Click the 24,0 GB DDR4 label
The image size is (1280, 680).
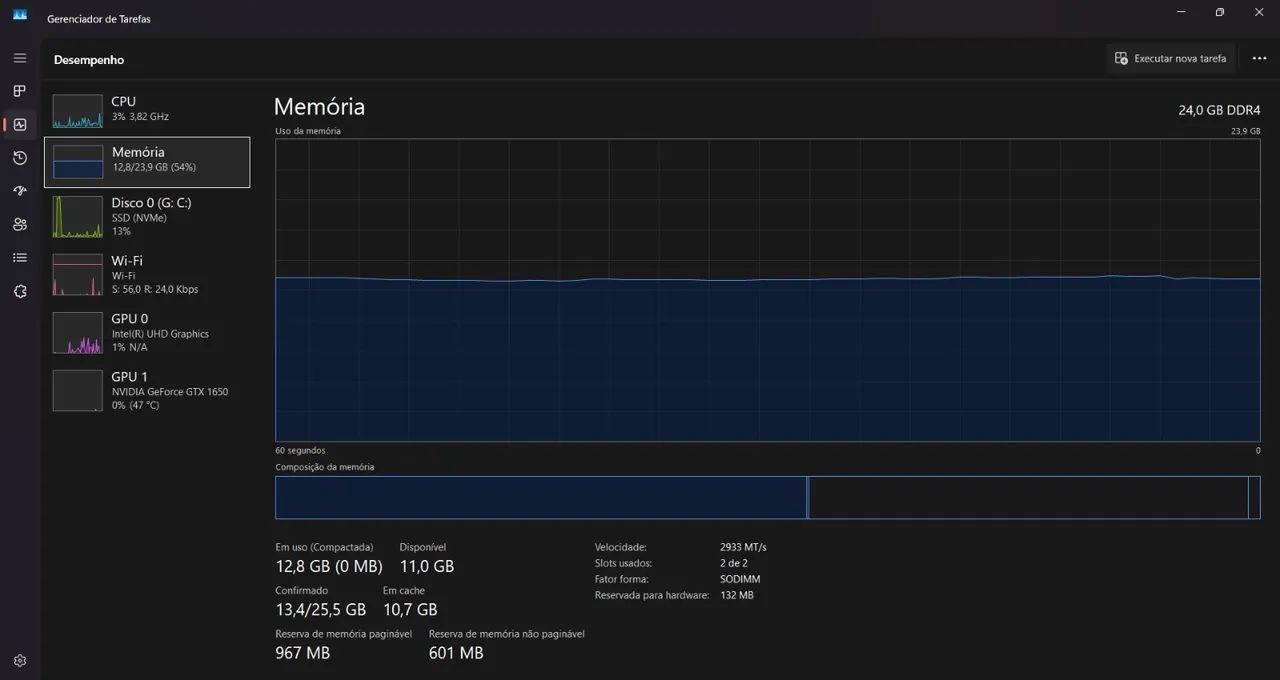pyautogui.click(x=1219, y=110)
